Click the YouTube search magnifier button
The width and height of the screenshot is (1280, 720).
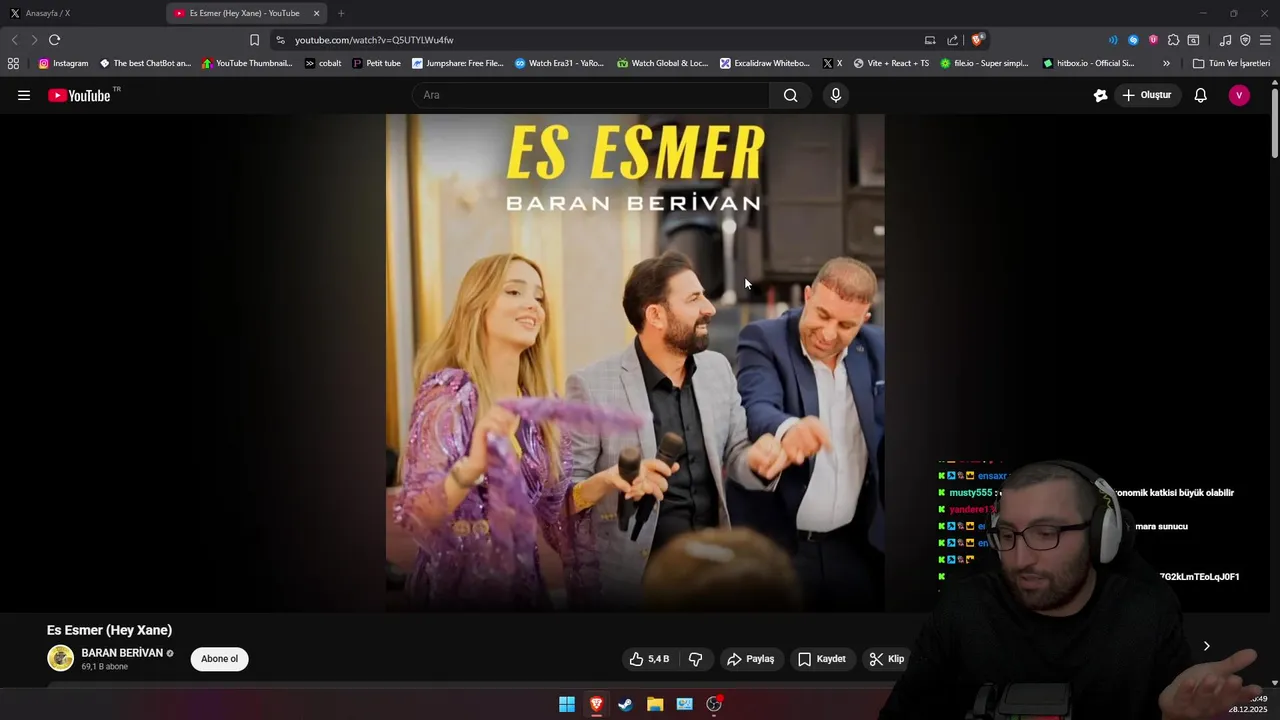(790, 95)
